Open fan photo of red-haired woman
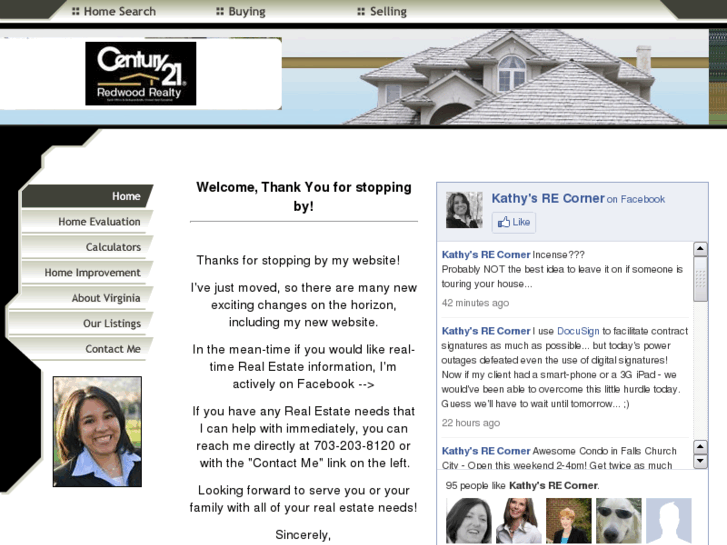This screenshot has width=727, height=545. pyautogui.click(x=569, y=520)
